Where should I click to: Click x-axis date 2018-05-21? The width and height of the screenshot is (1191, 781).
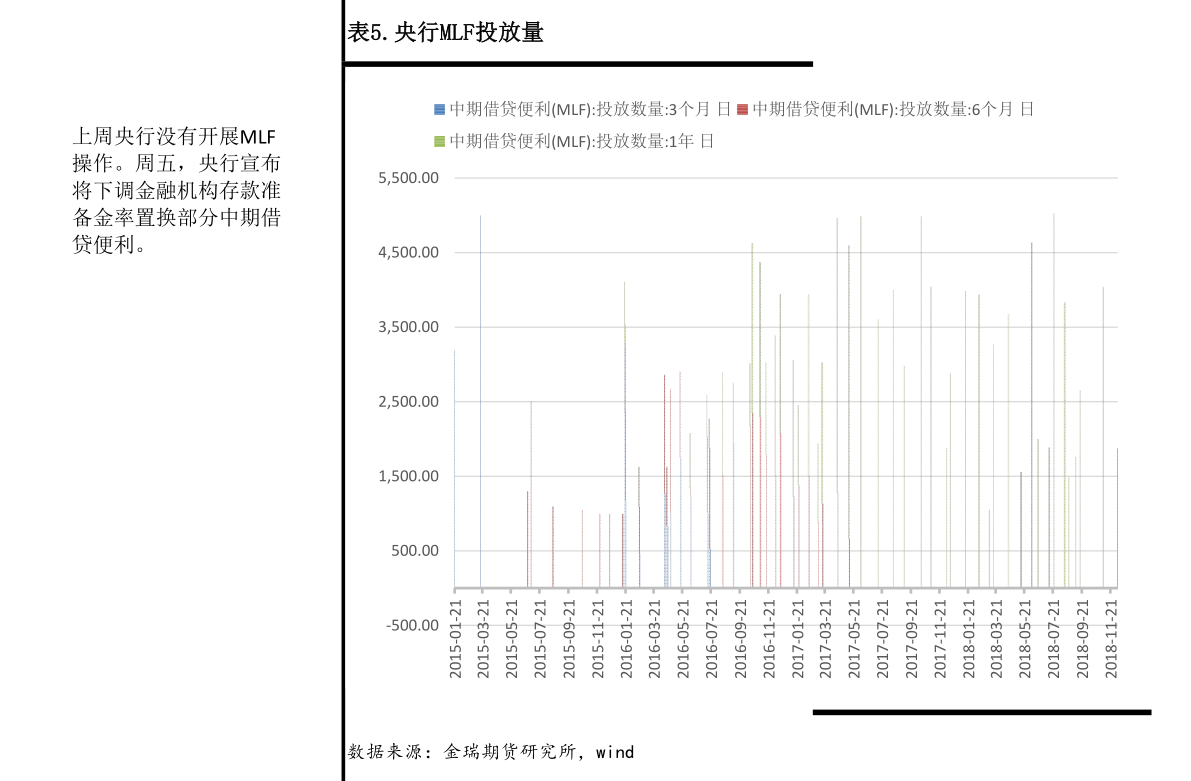click(1025, 639)
